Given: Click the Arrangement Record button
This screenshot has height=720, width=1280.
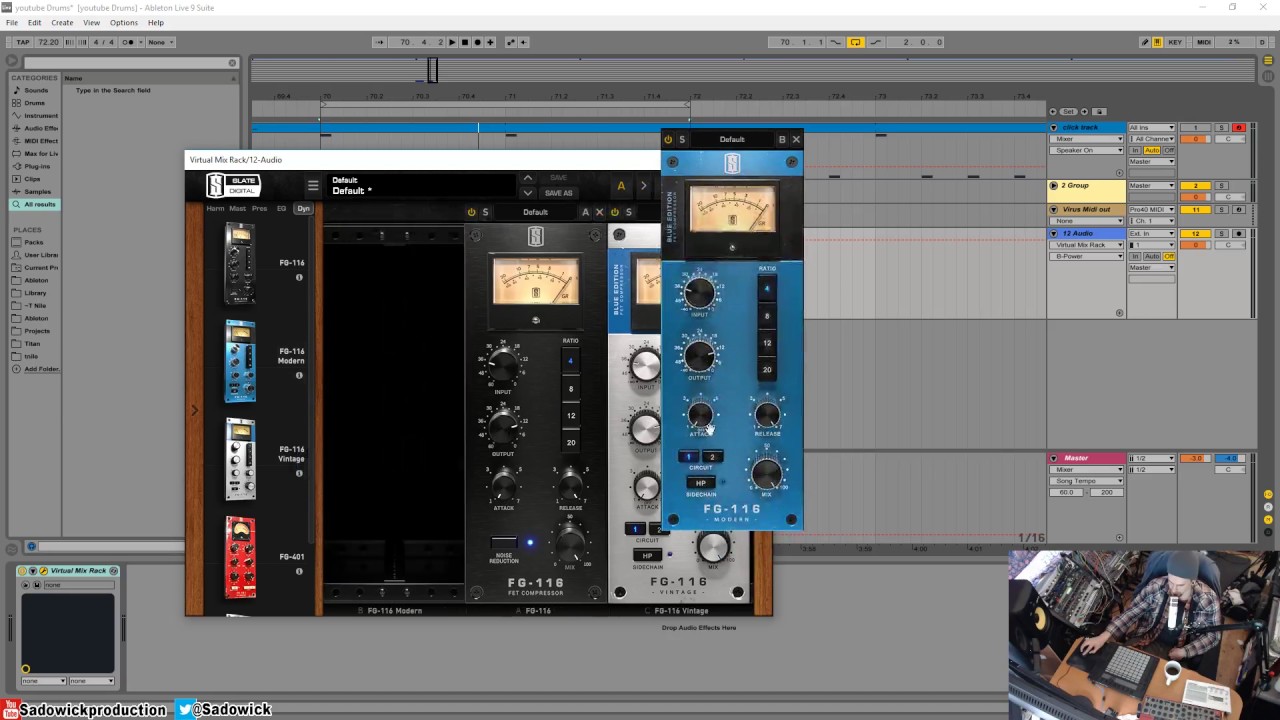Looking at the screenshot, I should tap(477, 42).
